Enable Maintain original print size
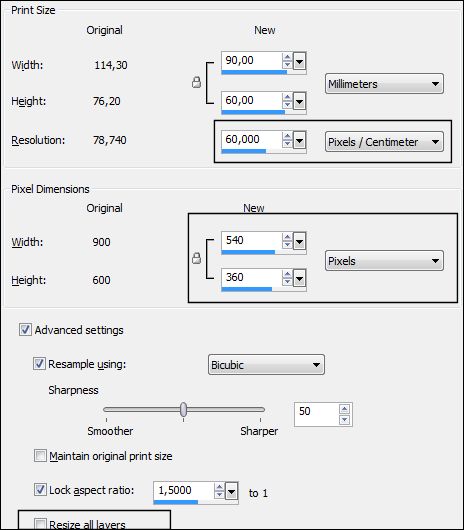 (40, 456)
